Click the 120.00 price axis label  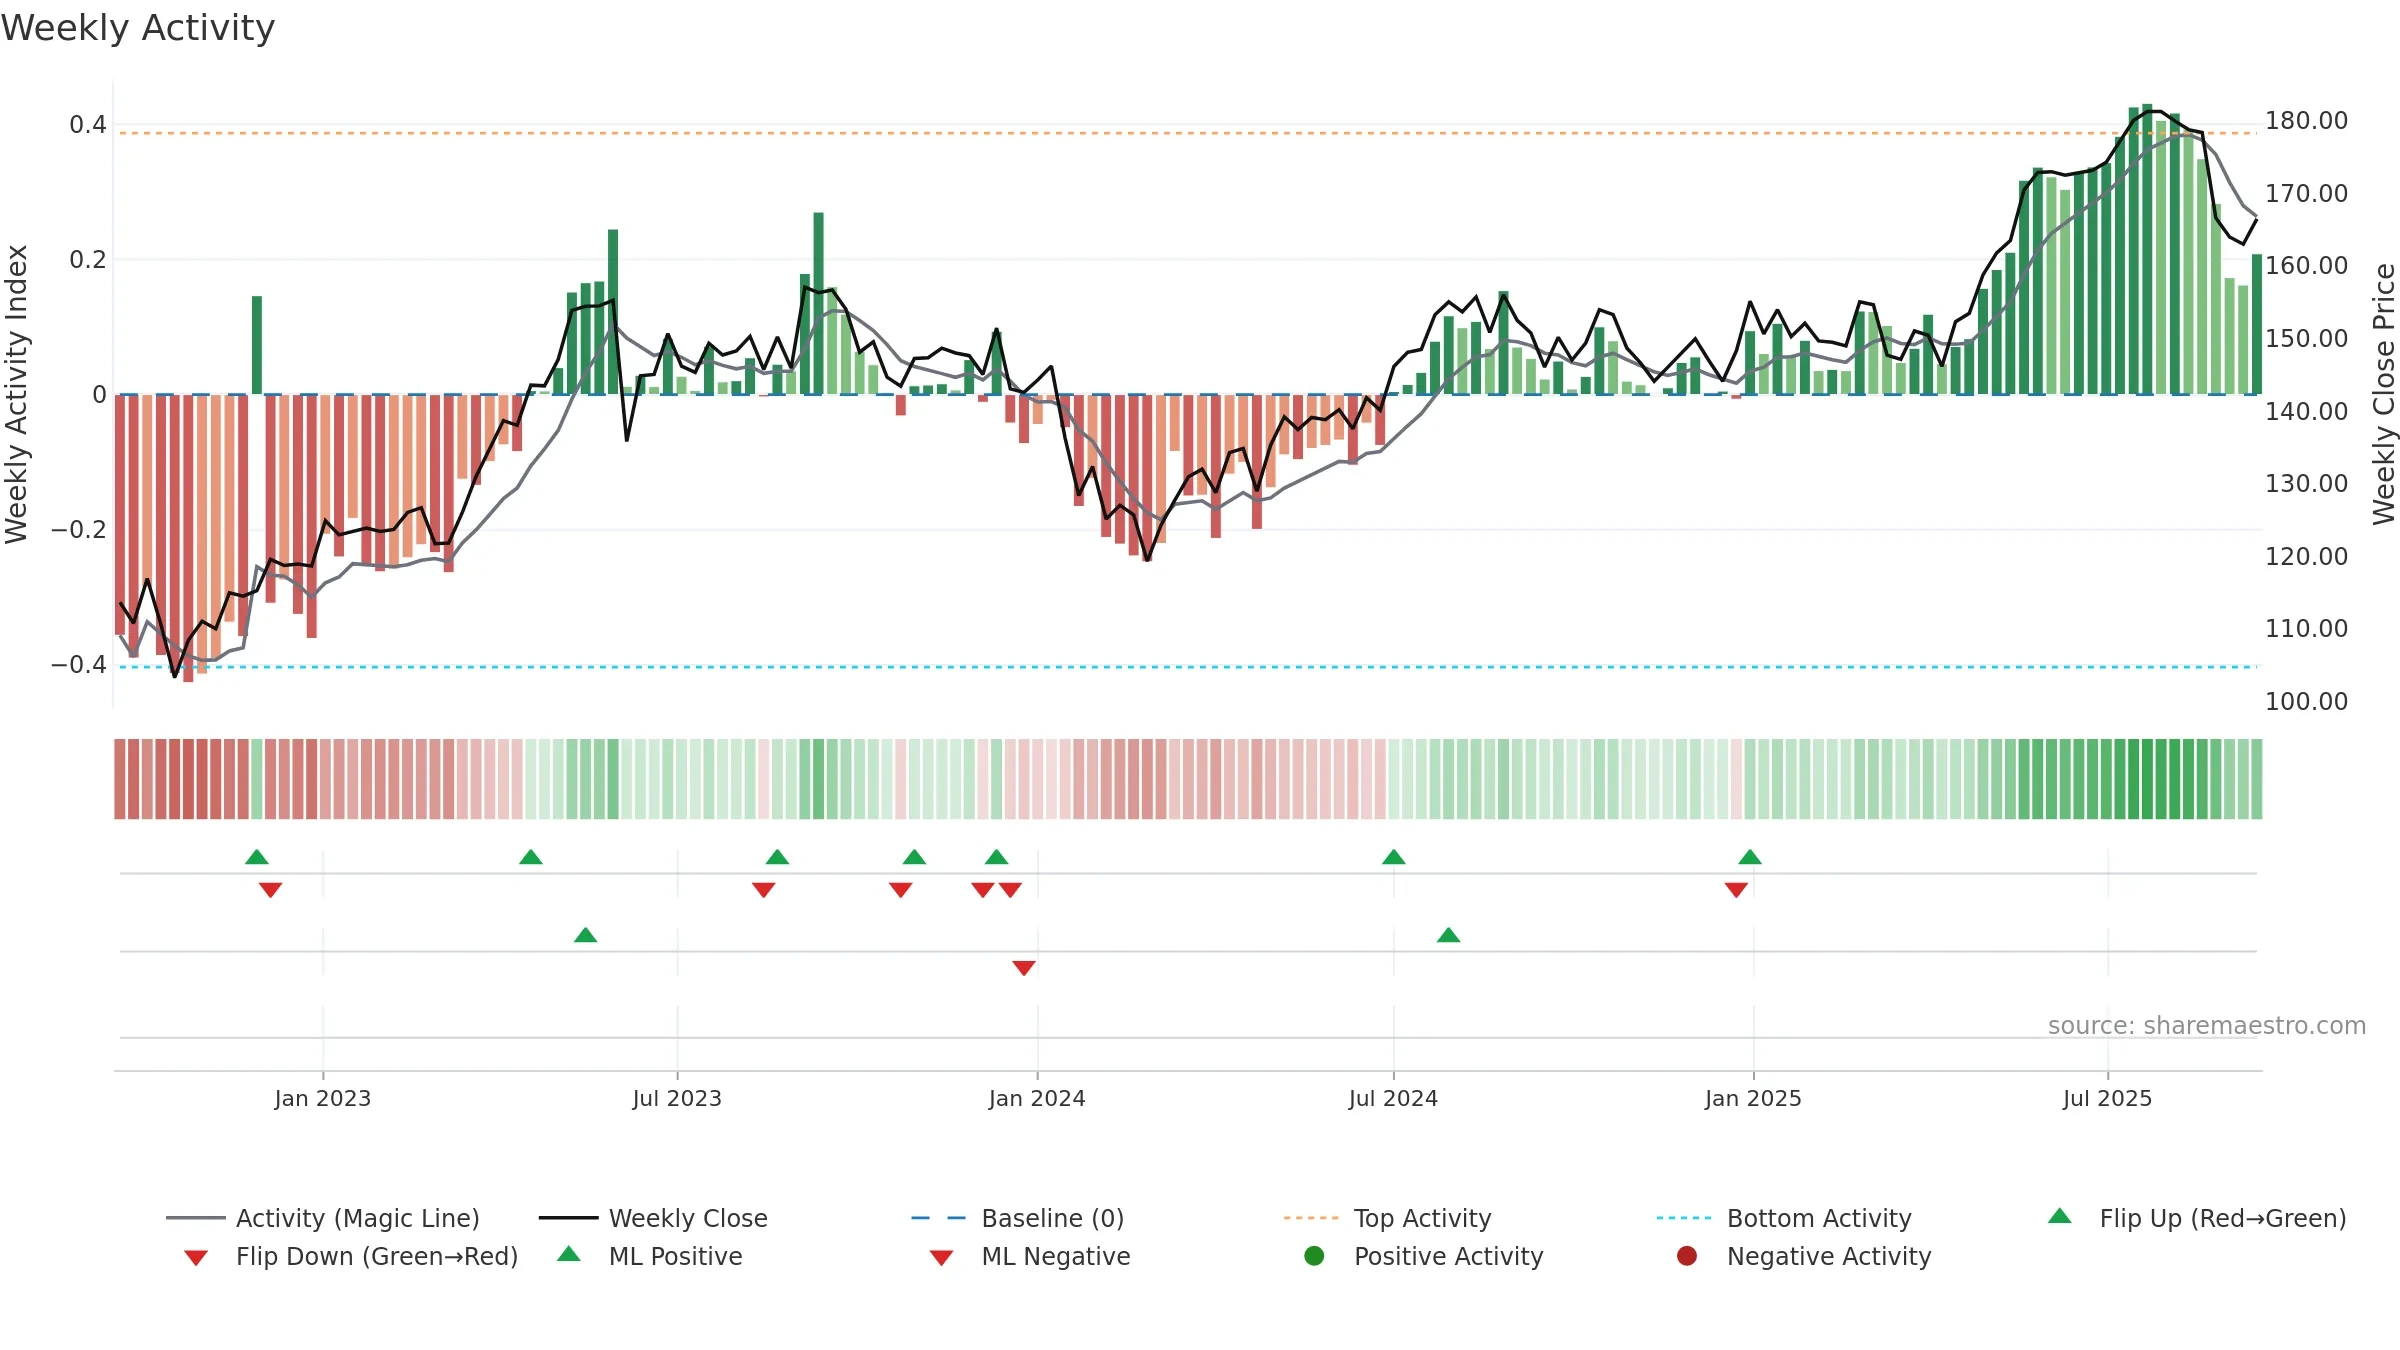tap(2306, 557)
